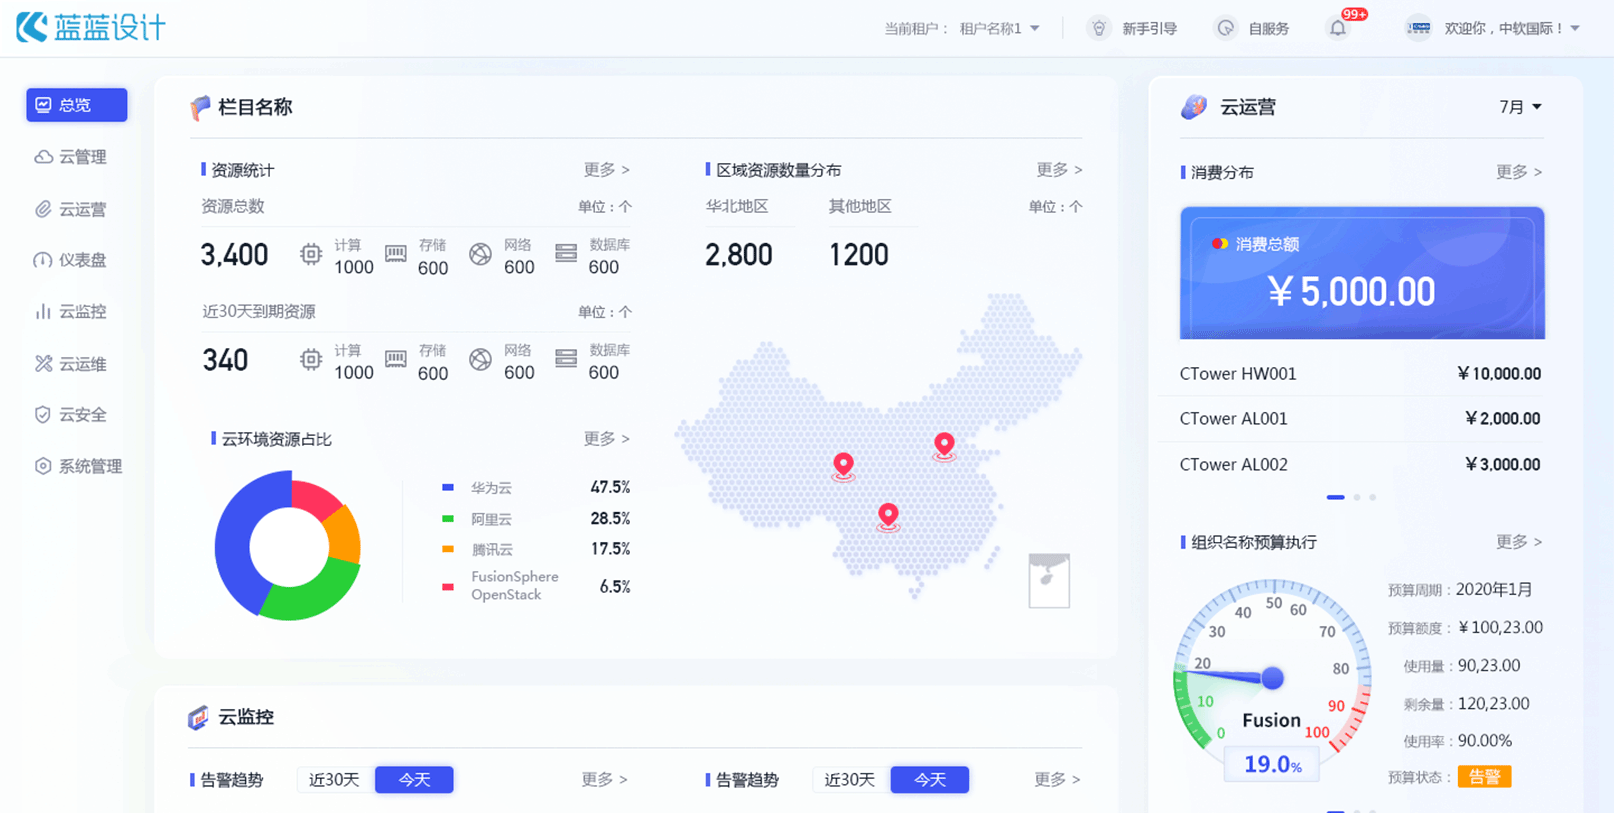The width and height of the screenshot is (1614, 813).
Task: Select 今天 in the left 告警趋势 toggle
Action: 414,779
